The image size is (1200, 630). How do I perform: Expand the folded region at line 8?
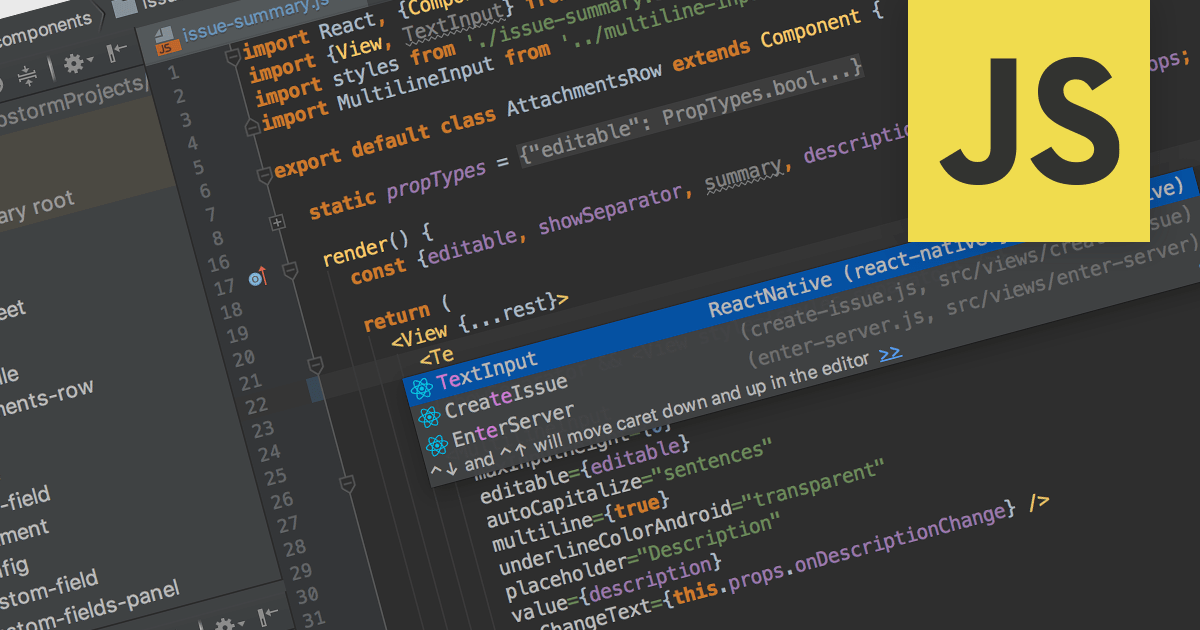click(x=278, y=222)
